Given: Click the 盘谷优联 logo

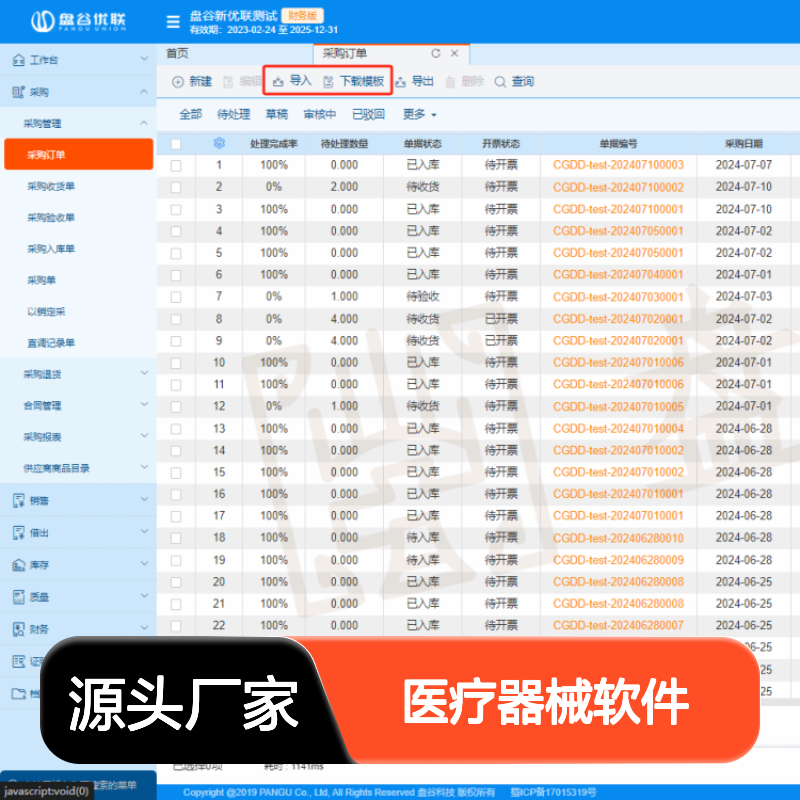Looking at the screenshot, I should (x=79, y=21).
